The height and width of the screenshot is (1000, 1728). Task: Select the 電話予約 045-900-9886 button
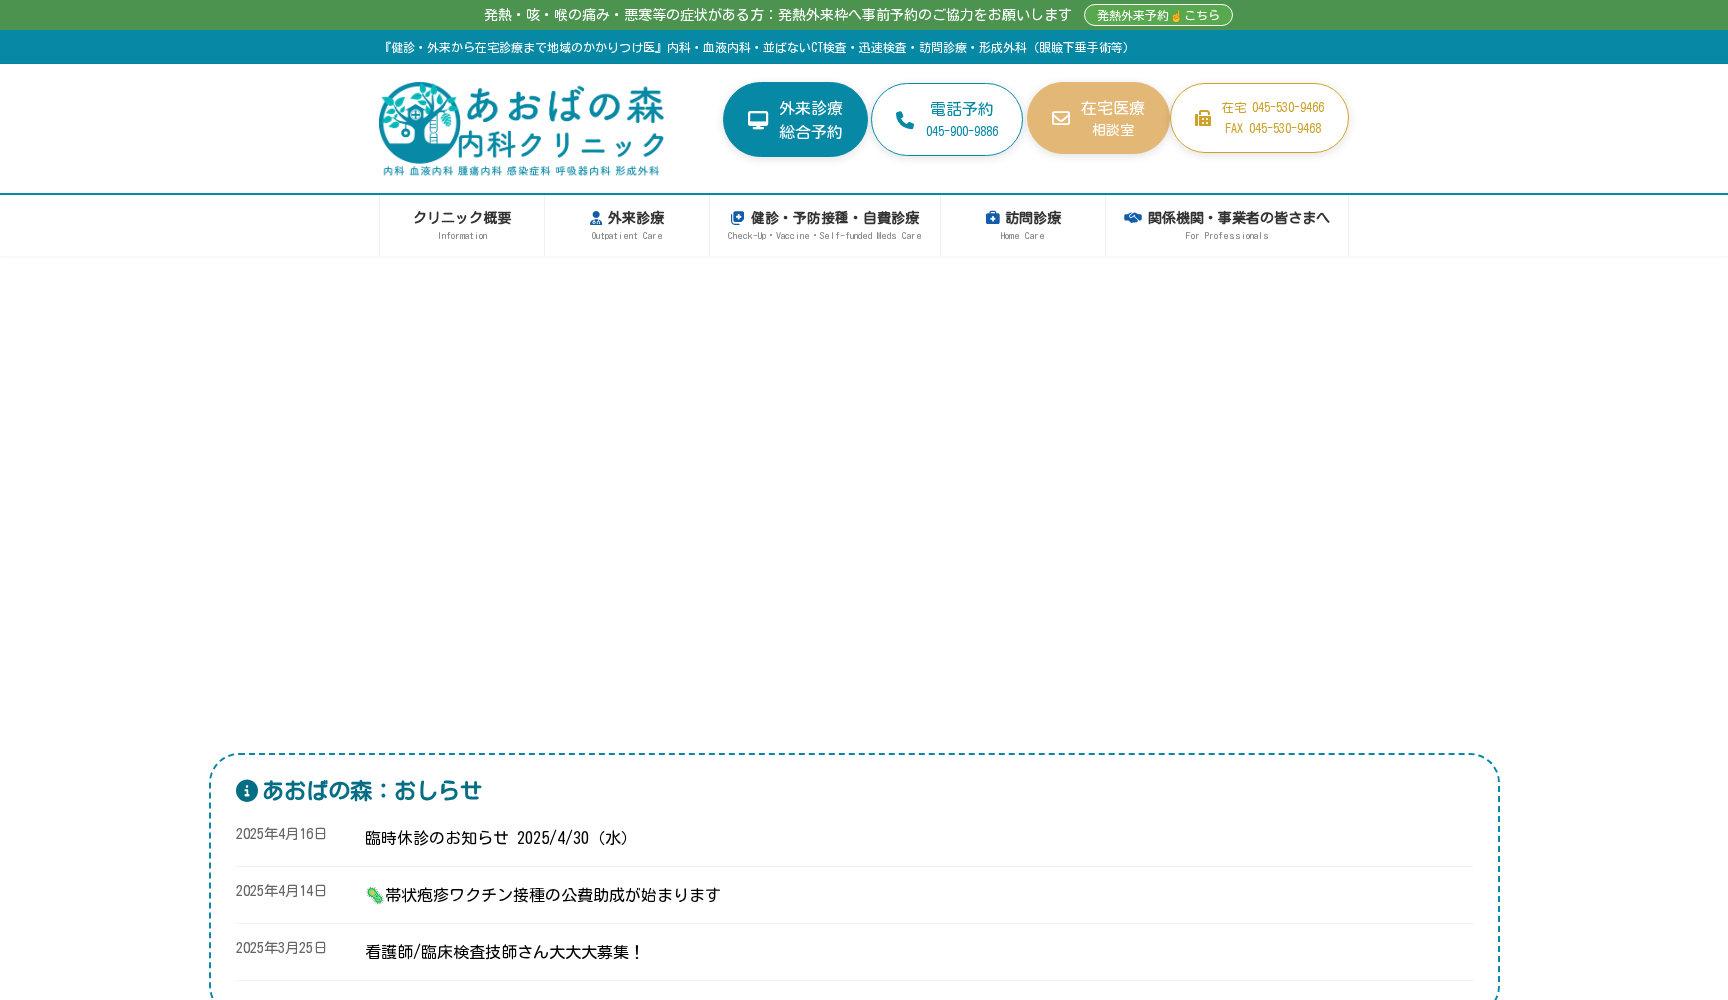[947, 120]
